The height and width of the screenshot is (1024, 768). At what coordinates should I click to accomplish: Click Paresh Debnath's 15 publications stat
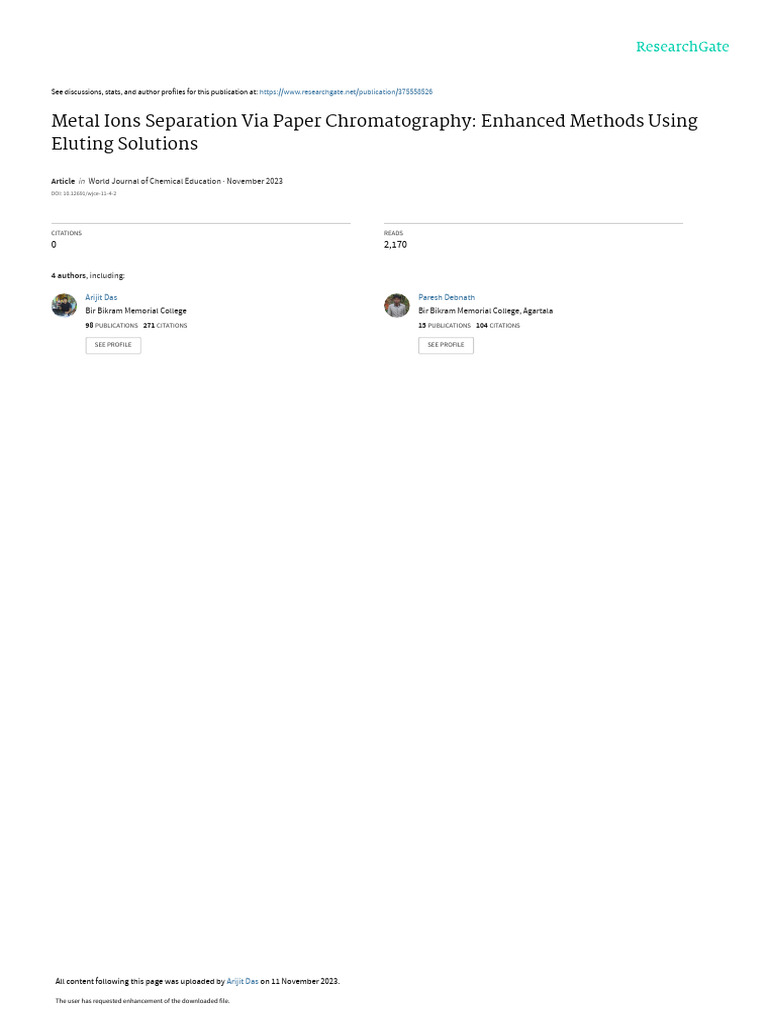coord(444,326)
